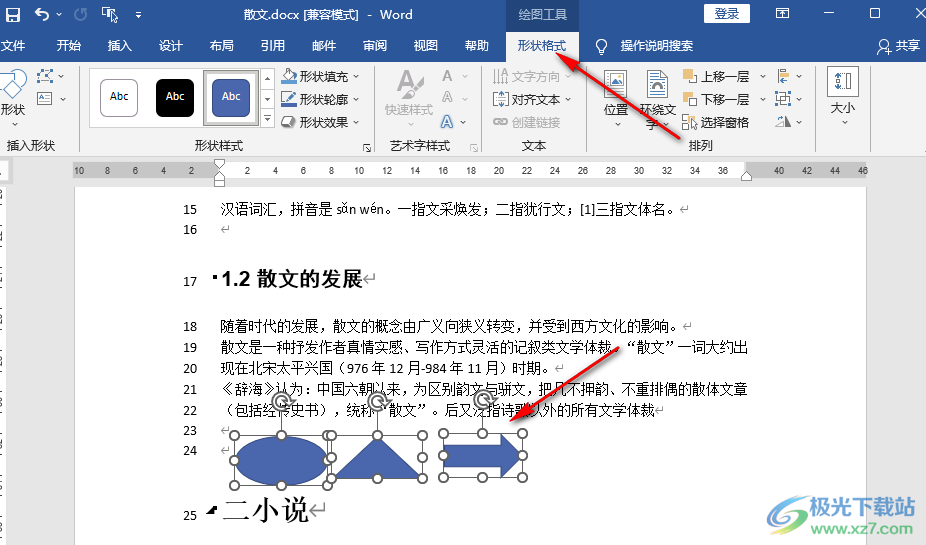
Task: Apply the white outlined Abc shape style
Action: 119,97
